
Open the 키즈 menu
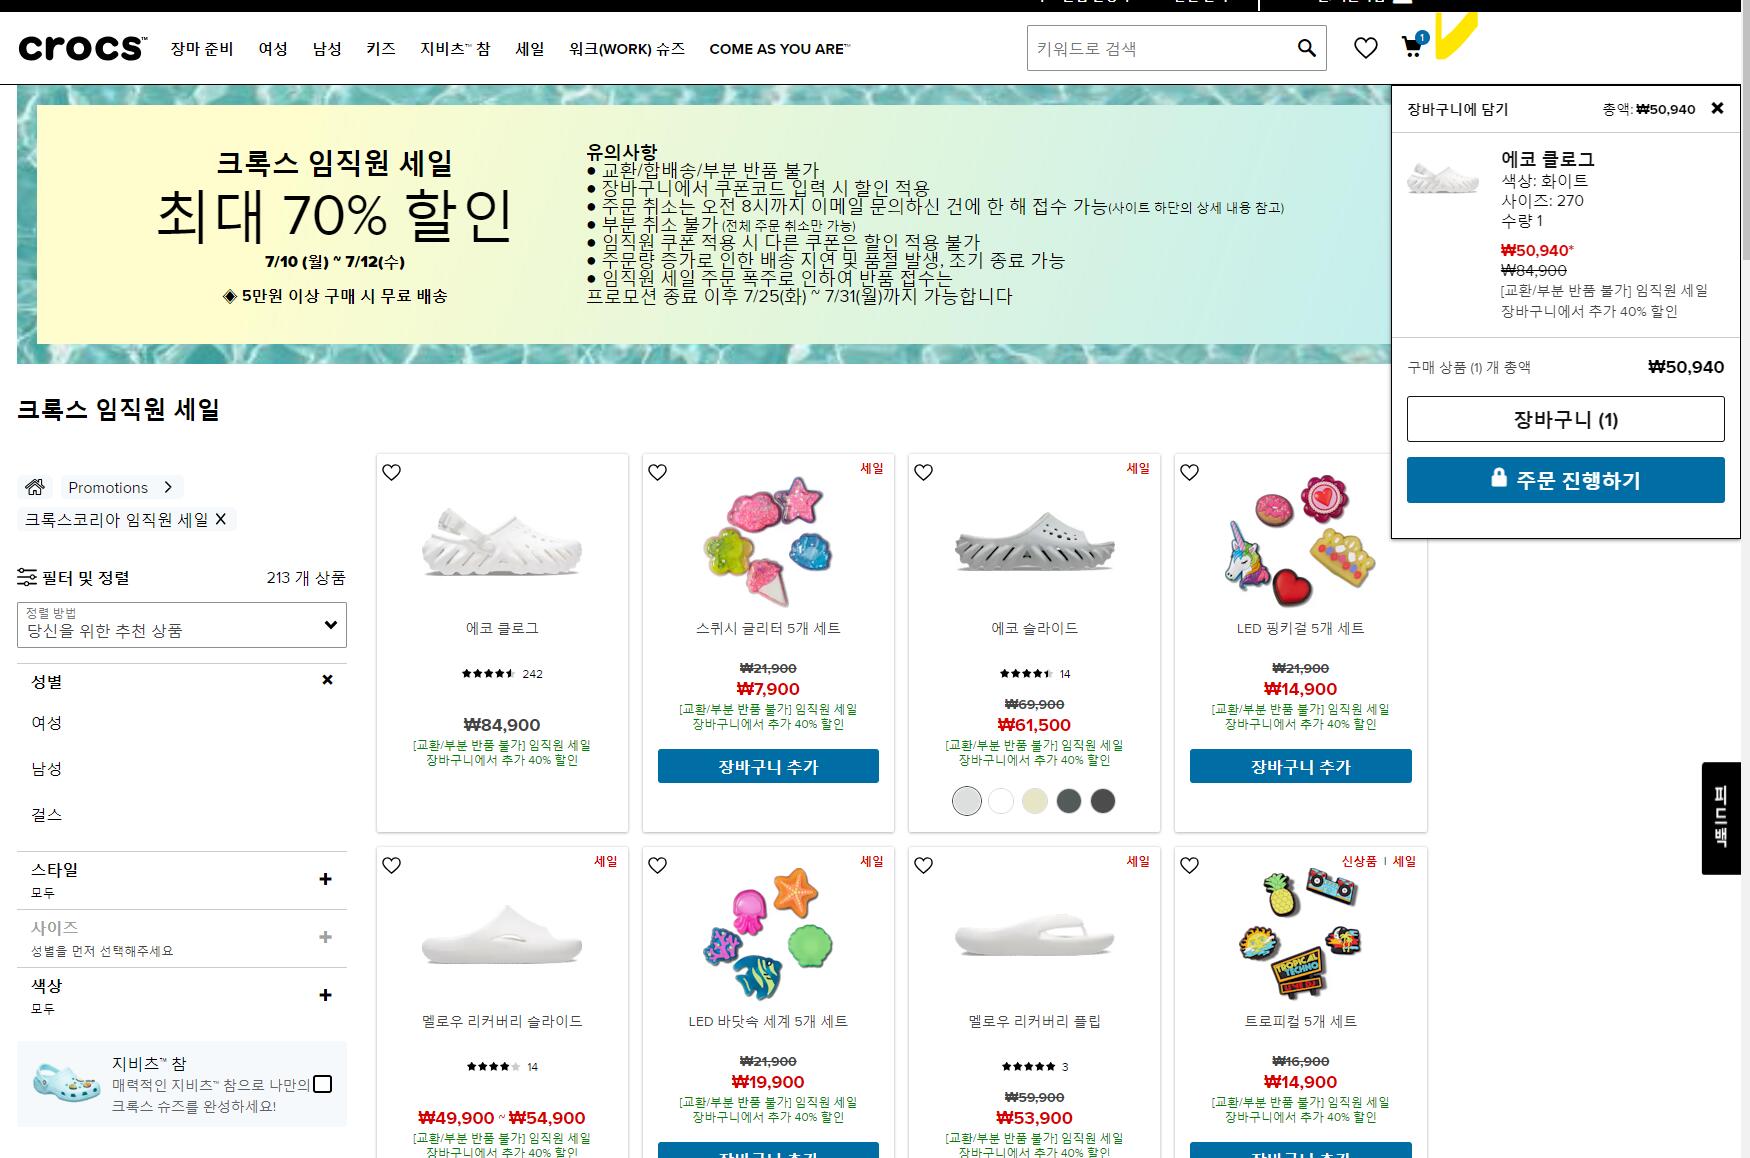381,48
